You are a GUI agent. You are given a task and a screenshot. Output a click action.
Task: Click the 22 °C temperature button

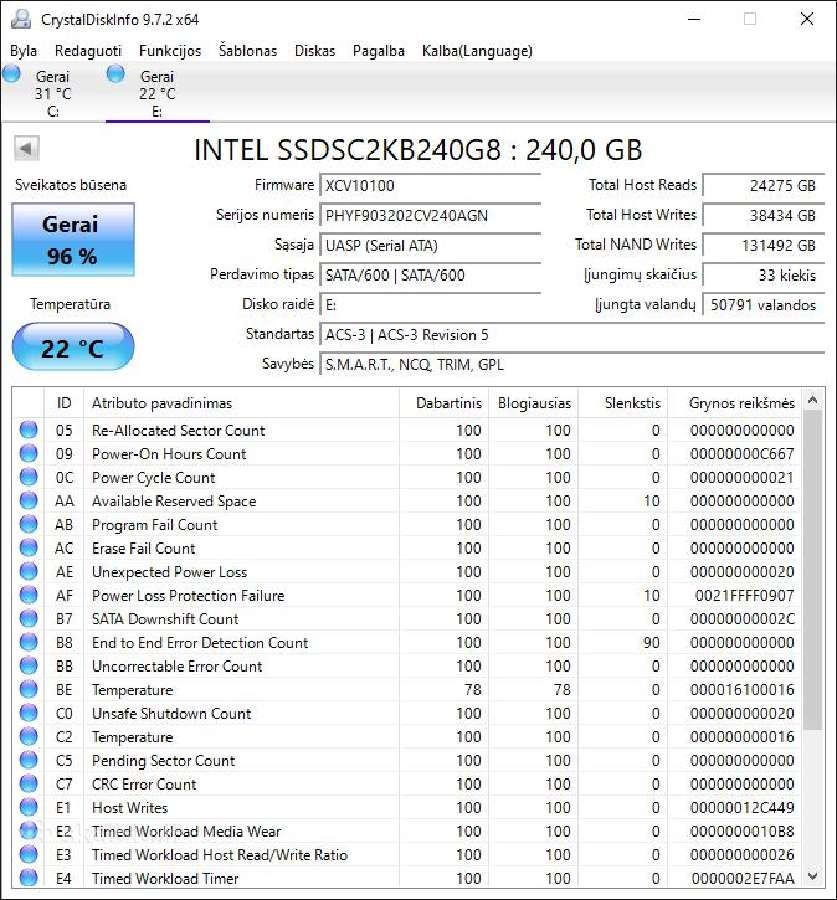click(x=73, y=347)
